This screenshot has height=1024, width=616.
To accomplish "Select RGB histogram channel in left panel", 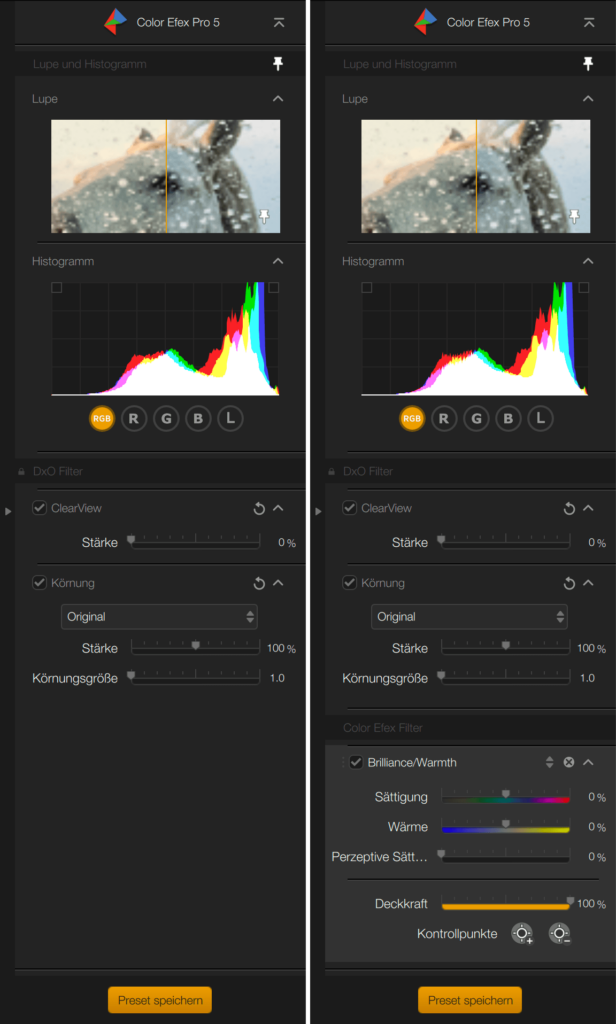I will point(102,419).
